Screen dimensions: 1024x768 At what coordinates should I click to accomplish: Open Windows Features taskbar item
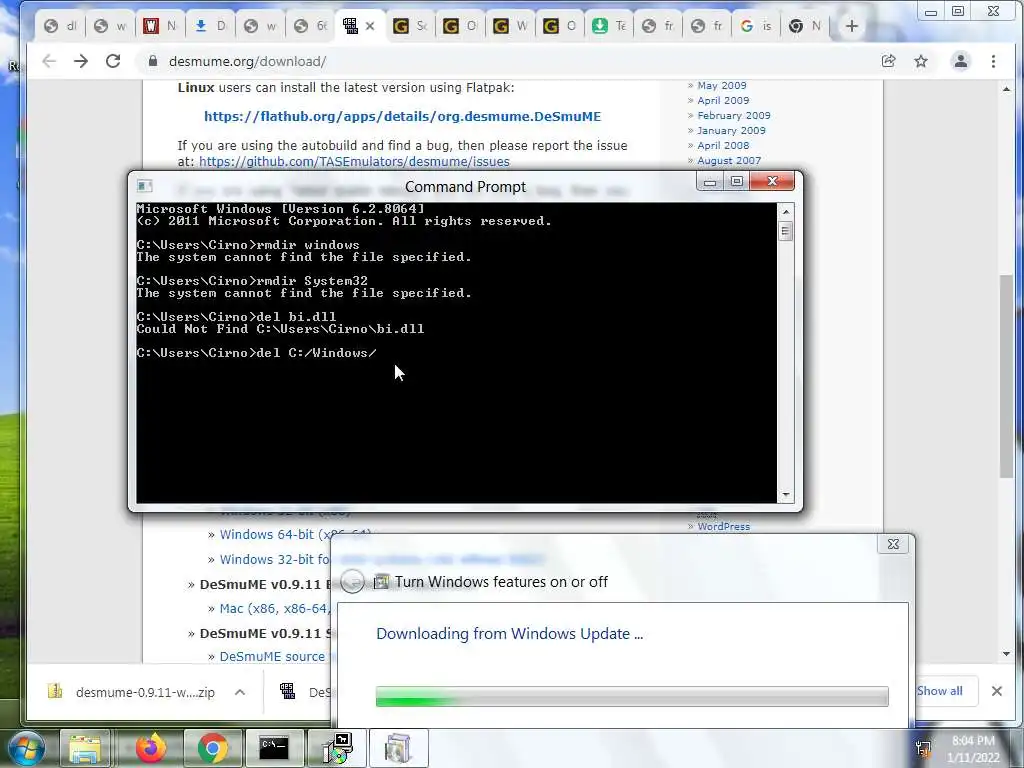[x=338, y=748]
